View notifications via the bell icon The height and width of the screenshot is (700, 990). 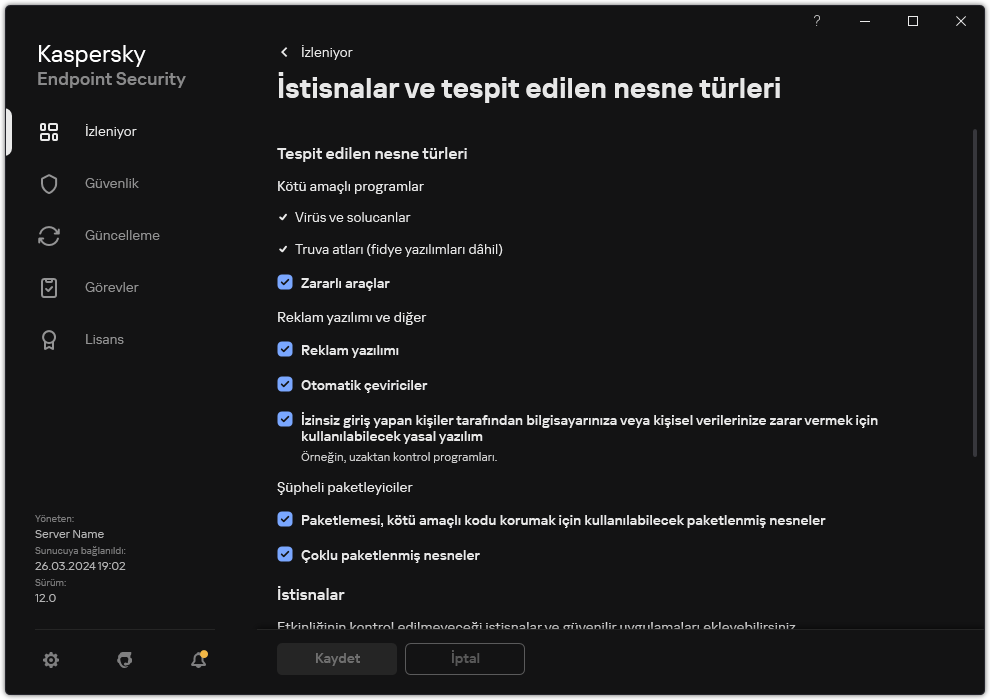pyautogui.click(x=196, y=659)
